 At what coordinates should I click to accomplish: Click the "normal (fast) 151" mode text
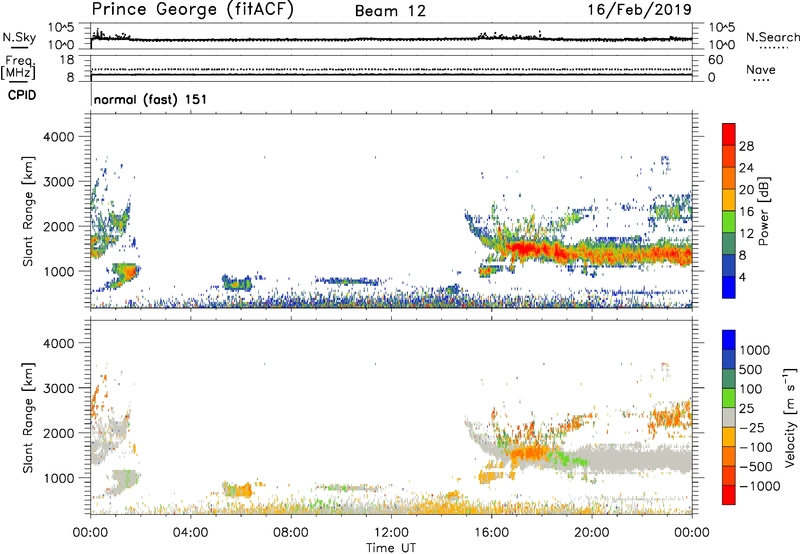151,99
